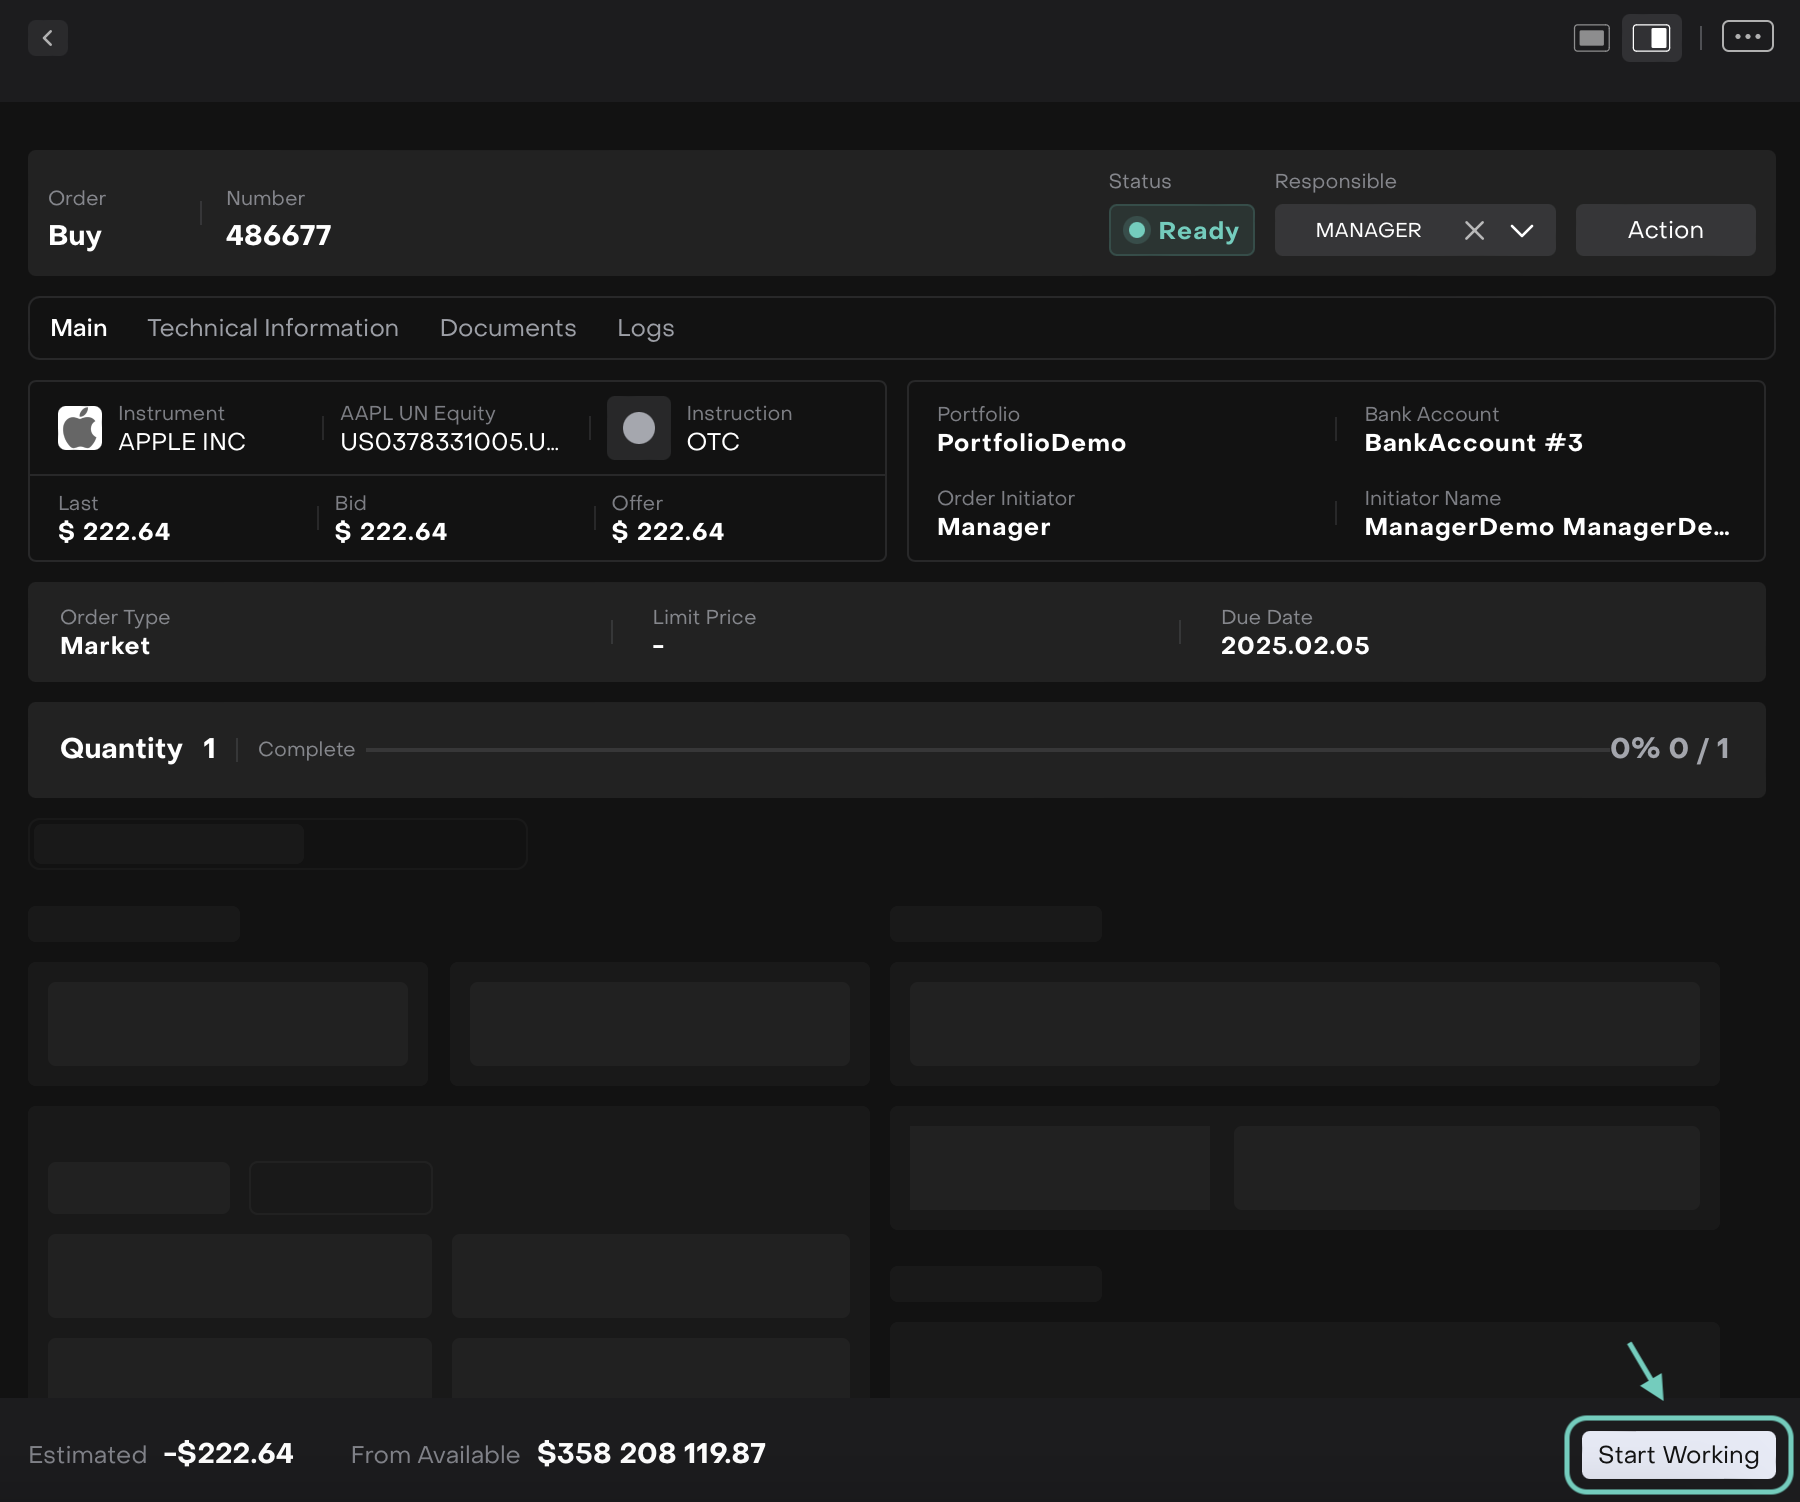View the Logs tab
The image size is (1800, 1502).
pyautogui.click(x=645, y=328)
